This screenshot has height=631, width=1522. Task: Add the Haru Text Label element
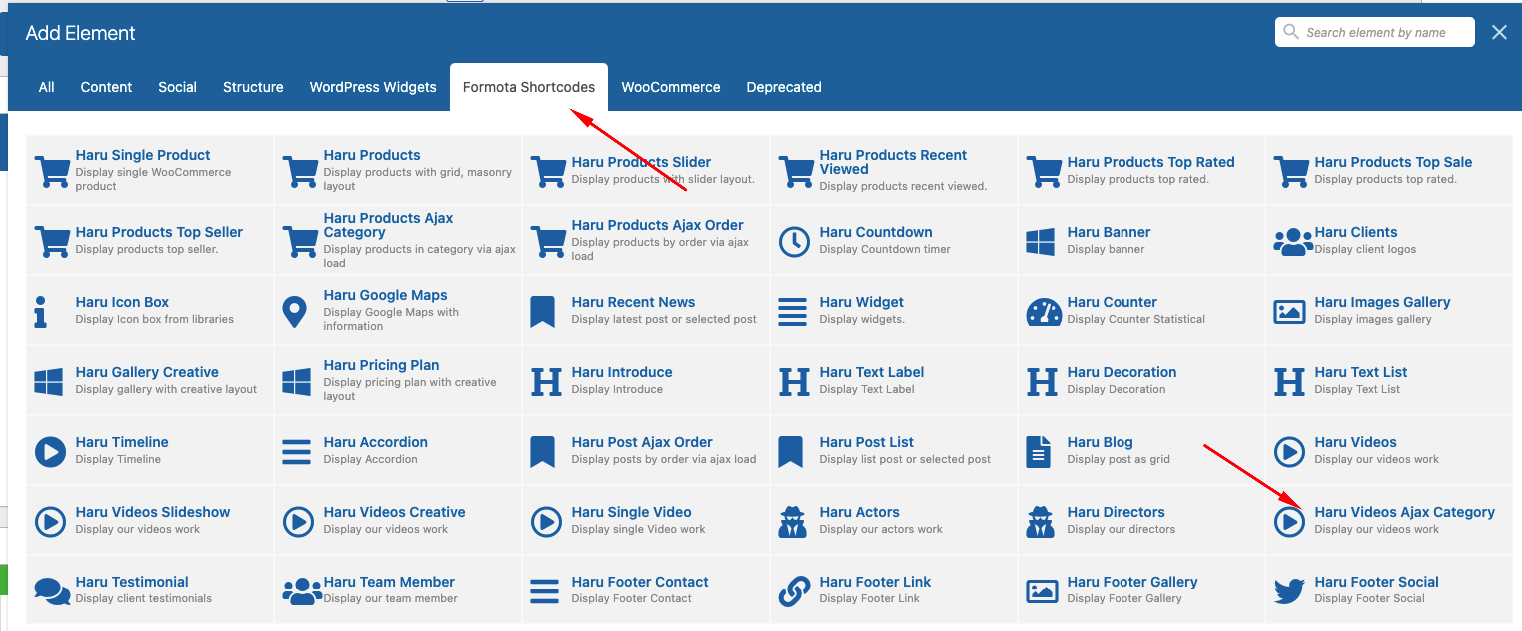(x=894, y=381)
